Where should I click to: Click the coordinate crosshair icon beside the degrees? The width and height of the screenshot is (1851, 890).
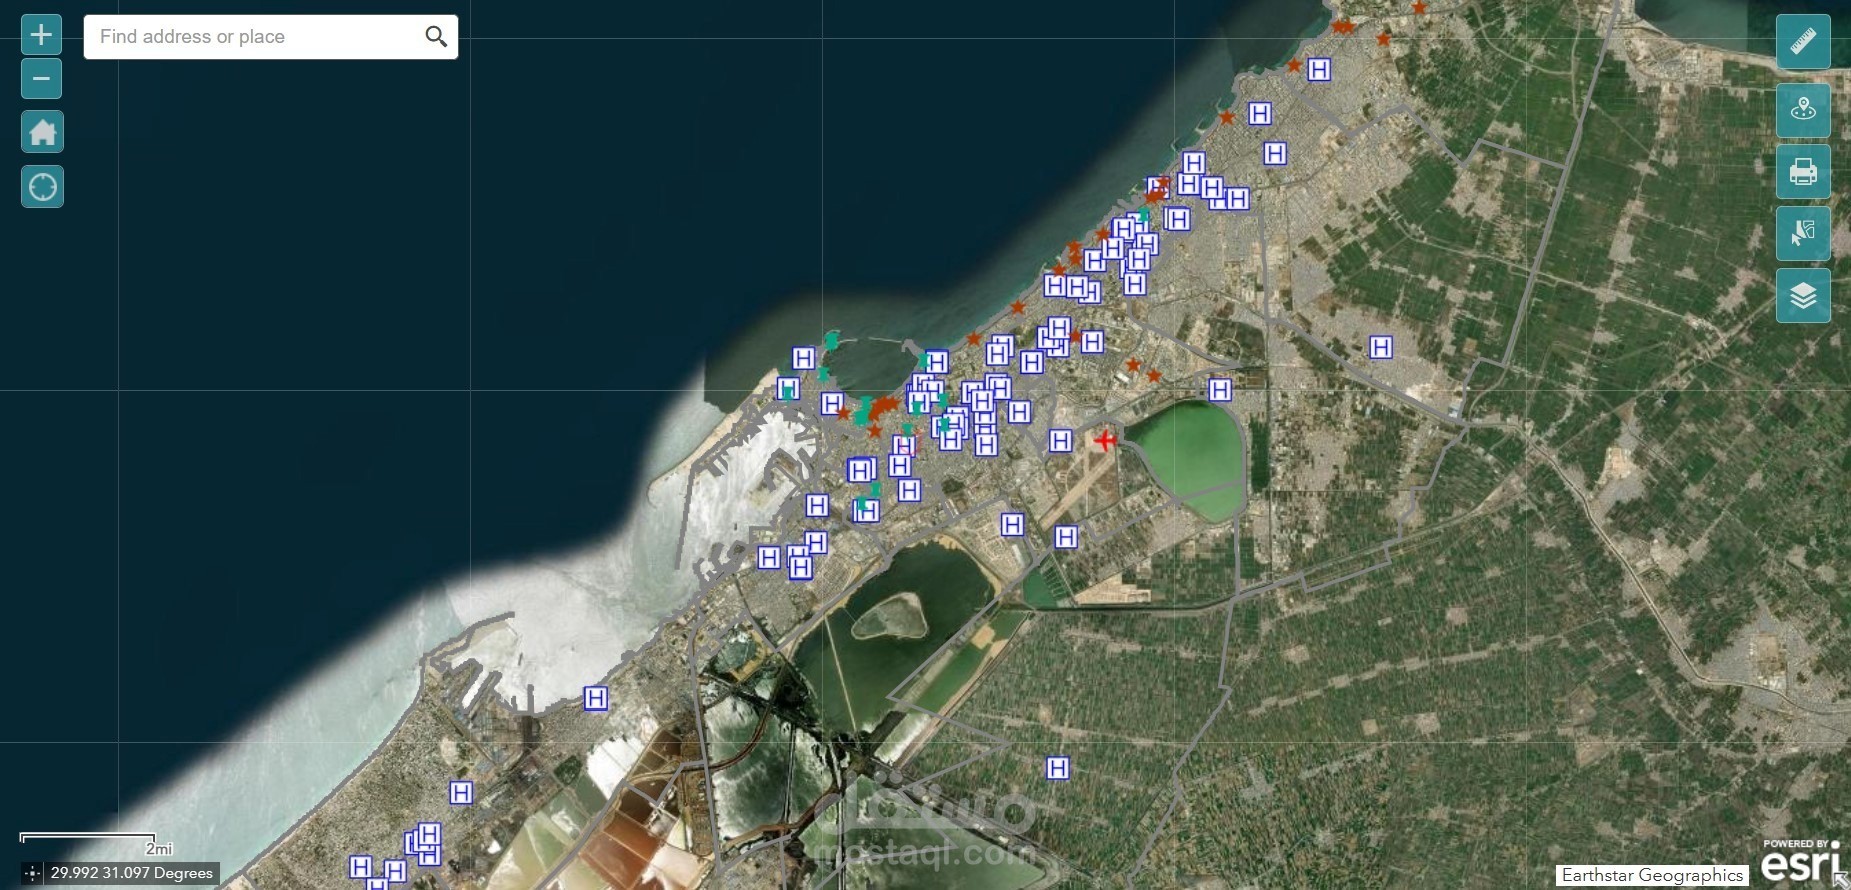32,873
